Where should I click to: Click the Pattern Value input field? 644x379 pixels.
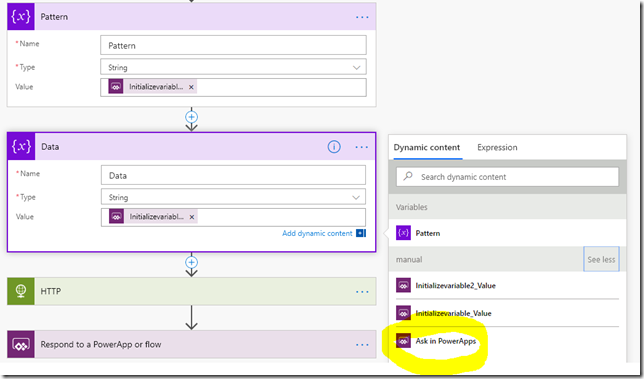point(233,87)
